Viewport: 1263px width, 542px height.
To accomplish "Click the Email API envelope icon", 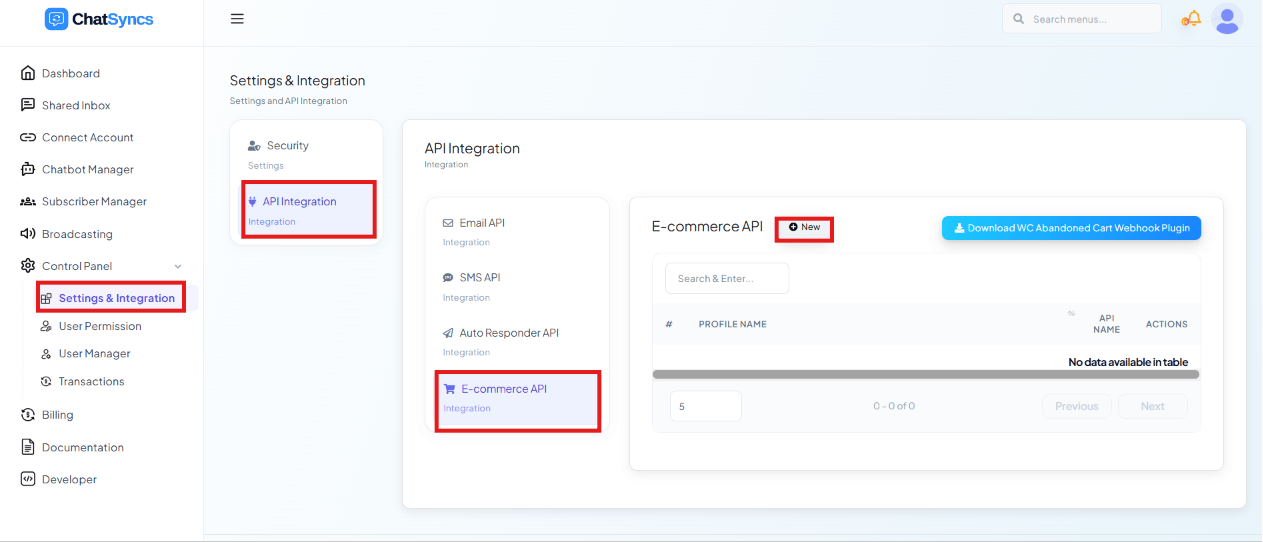I will pos(448,223).
